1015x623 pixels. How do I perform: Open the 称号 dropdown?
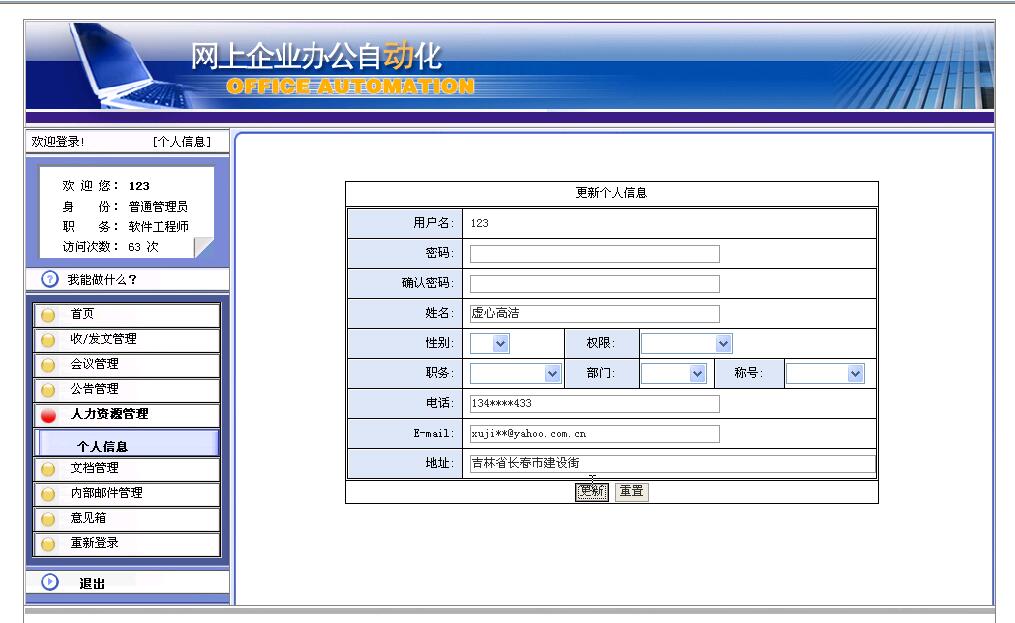click(825, 374)
